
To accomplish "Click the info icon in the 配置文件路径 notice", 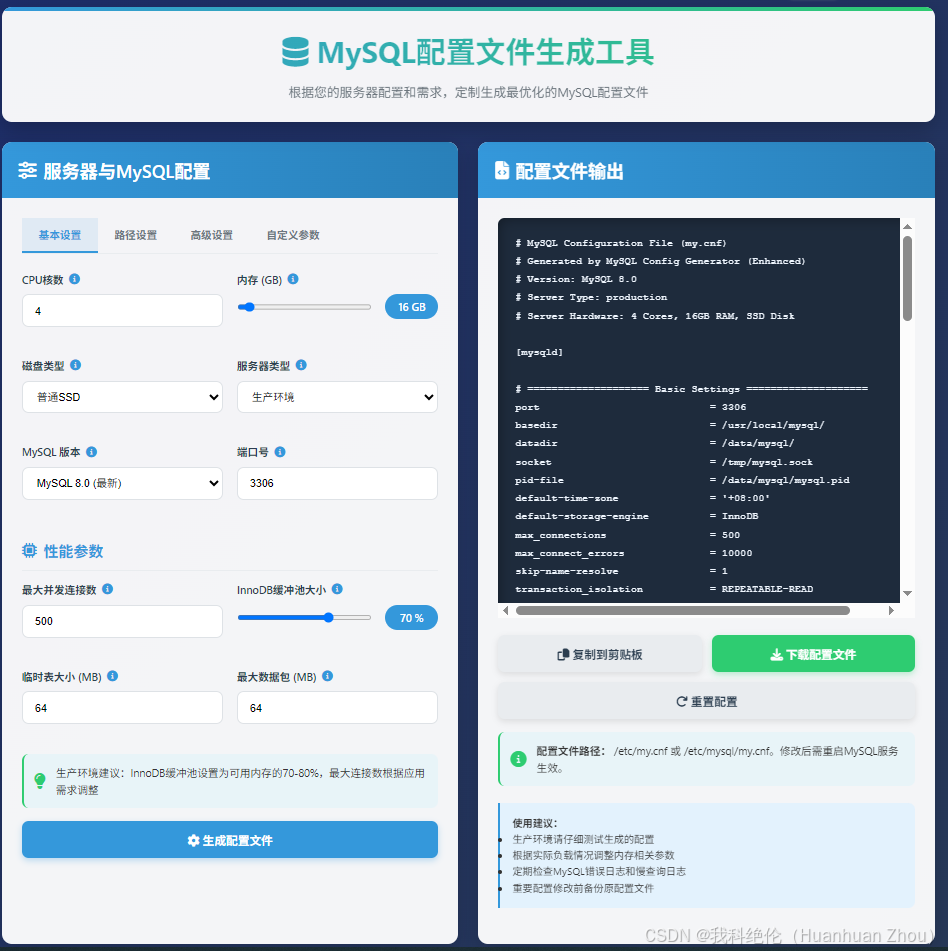I will 517,758.
